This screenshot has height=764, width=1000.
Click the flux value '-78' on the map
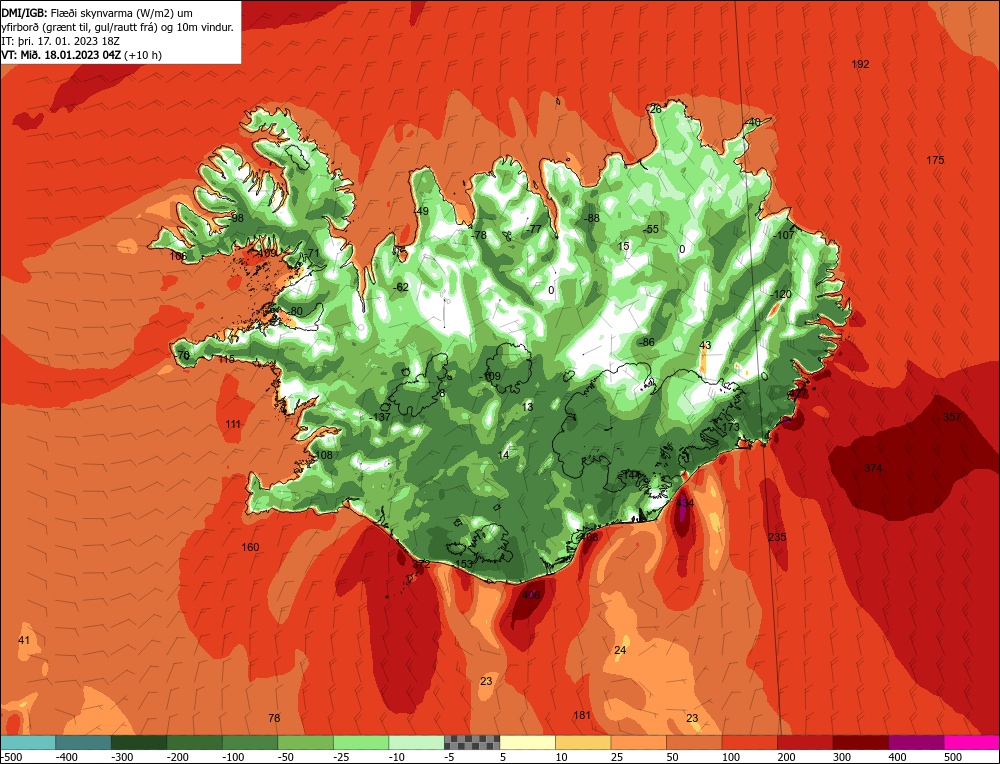point(478,235)
